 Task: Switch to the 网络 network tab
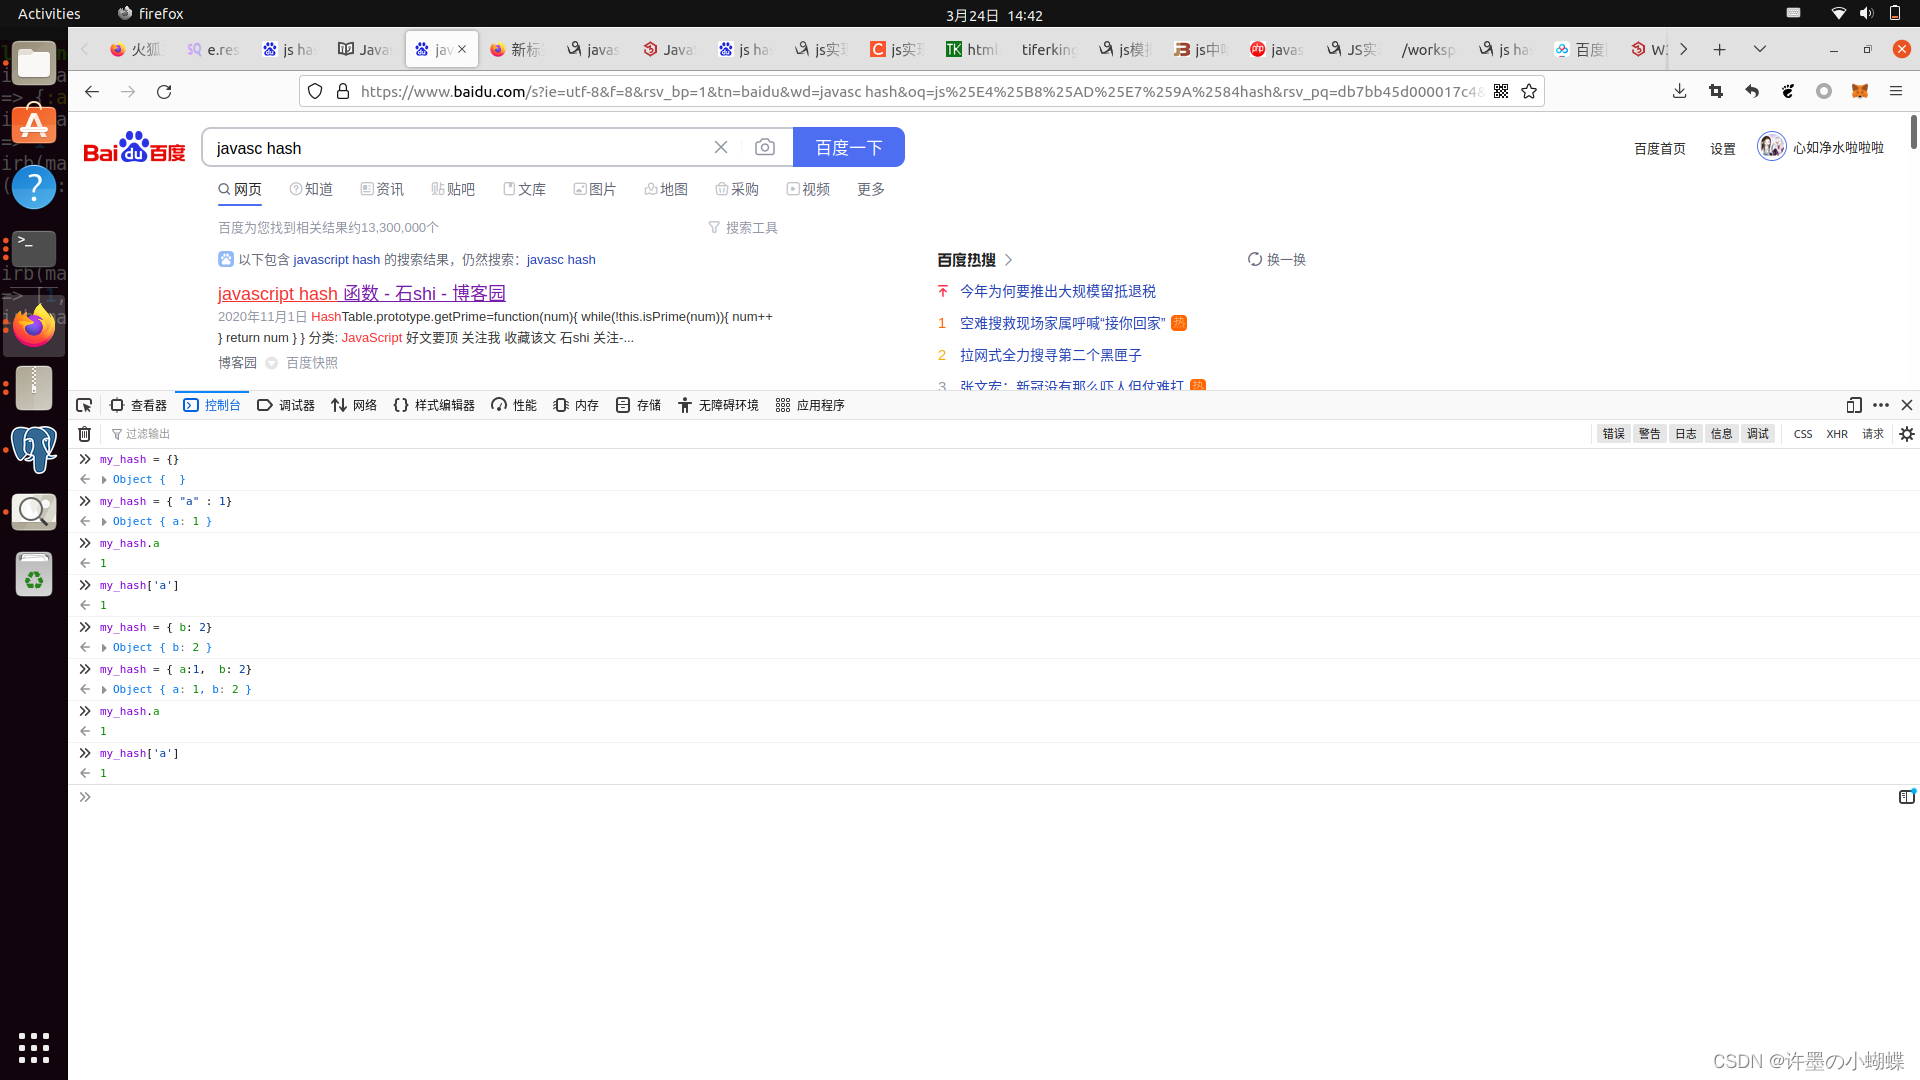click(x=354, y=405)
